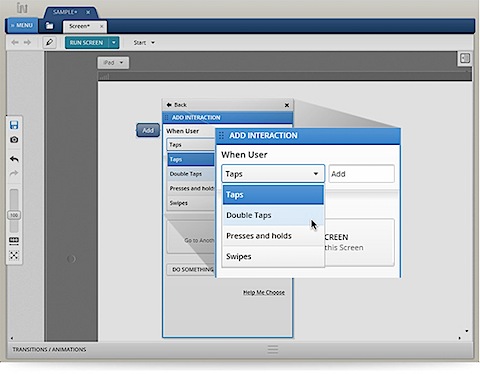Select Presses and holds option
The width and height of the screenshot is (480, 374).
click(x=273, y=236)
